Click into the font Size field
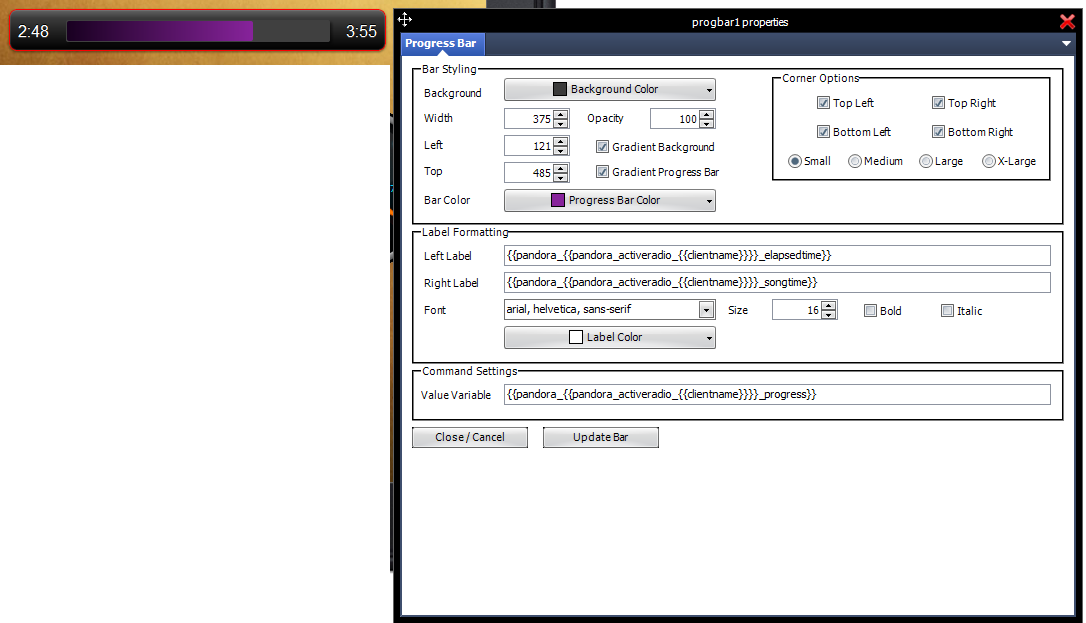Viewport: 1086px width, 623px height. [x=796, y=310]
